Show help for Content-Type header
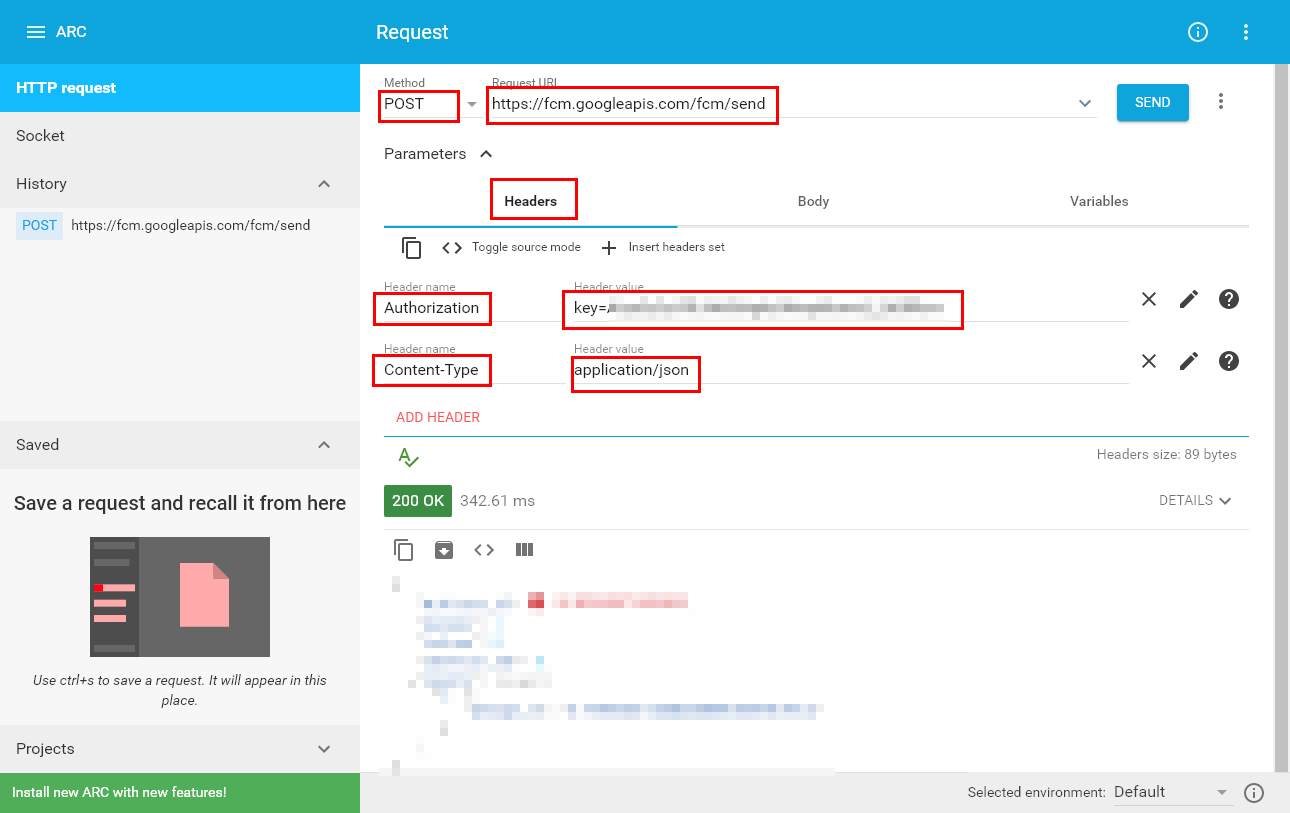This screenshot has width=1290, height=813. tap(1229, 361)
